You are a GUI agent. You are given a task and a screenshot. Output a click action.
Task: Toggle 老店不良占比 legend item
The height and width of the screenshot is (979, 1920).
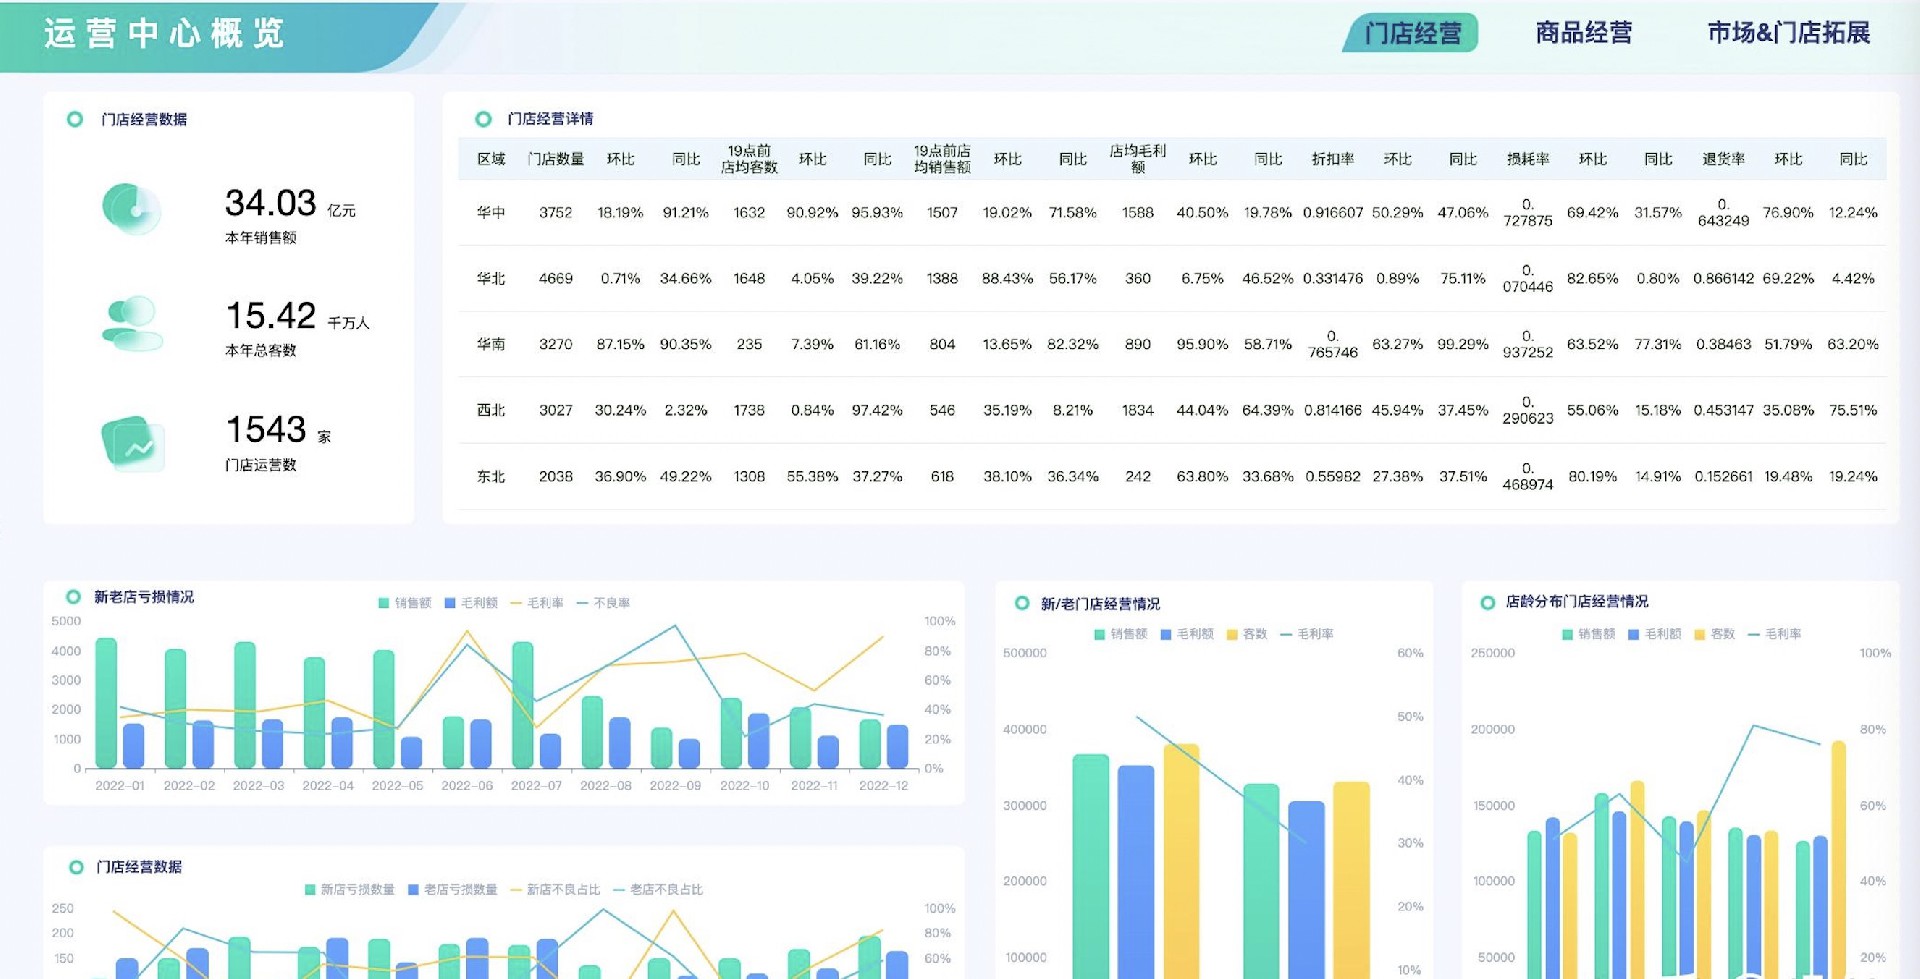pyautogui.click(x=658, y=889)
